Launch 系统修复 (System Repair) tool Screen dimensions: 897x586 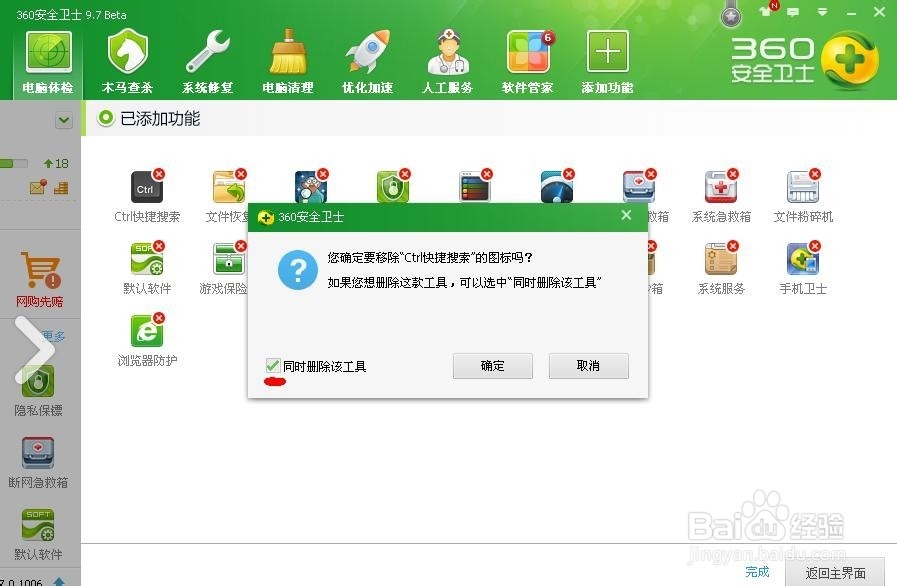pyautogui.click(x=207, y=60)
